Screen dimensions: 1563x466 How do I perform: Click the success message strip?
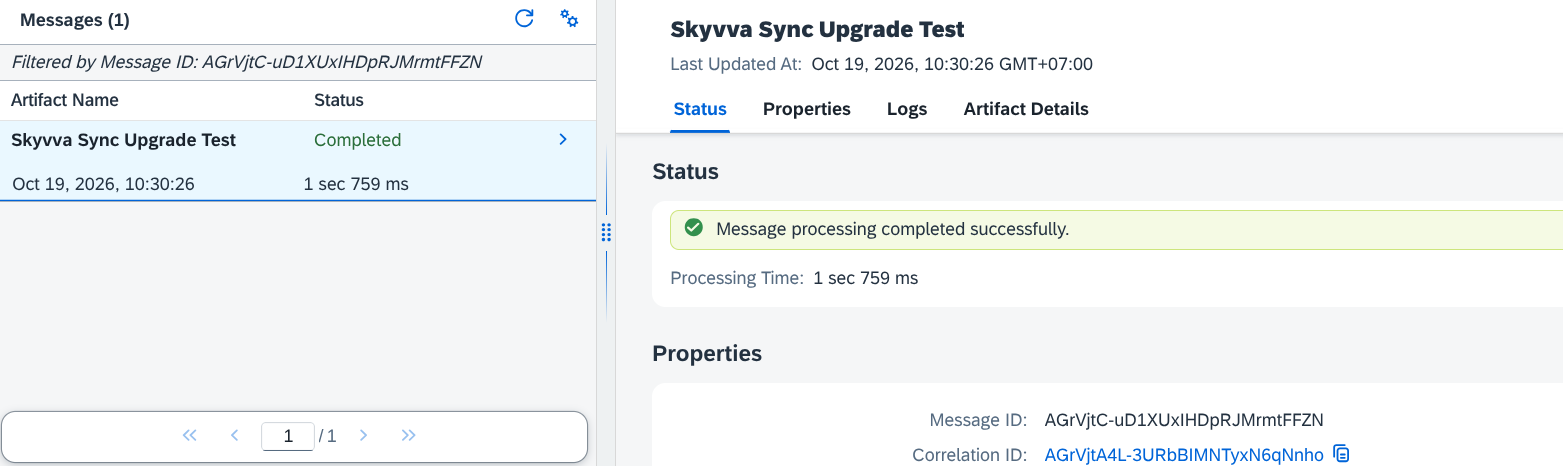coord(1116,229)
